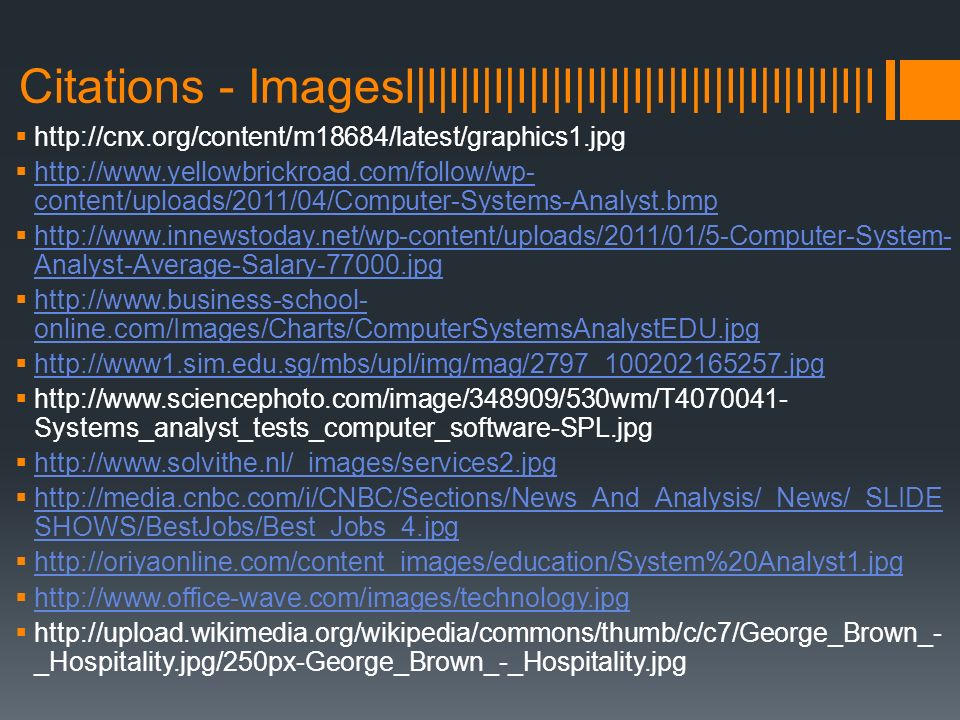Open the office-wave.com technology.jpg link
Viewport: 960px width, 720px height.
pyautogui.click(x=332, y=598)
